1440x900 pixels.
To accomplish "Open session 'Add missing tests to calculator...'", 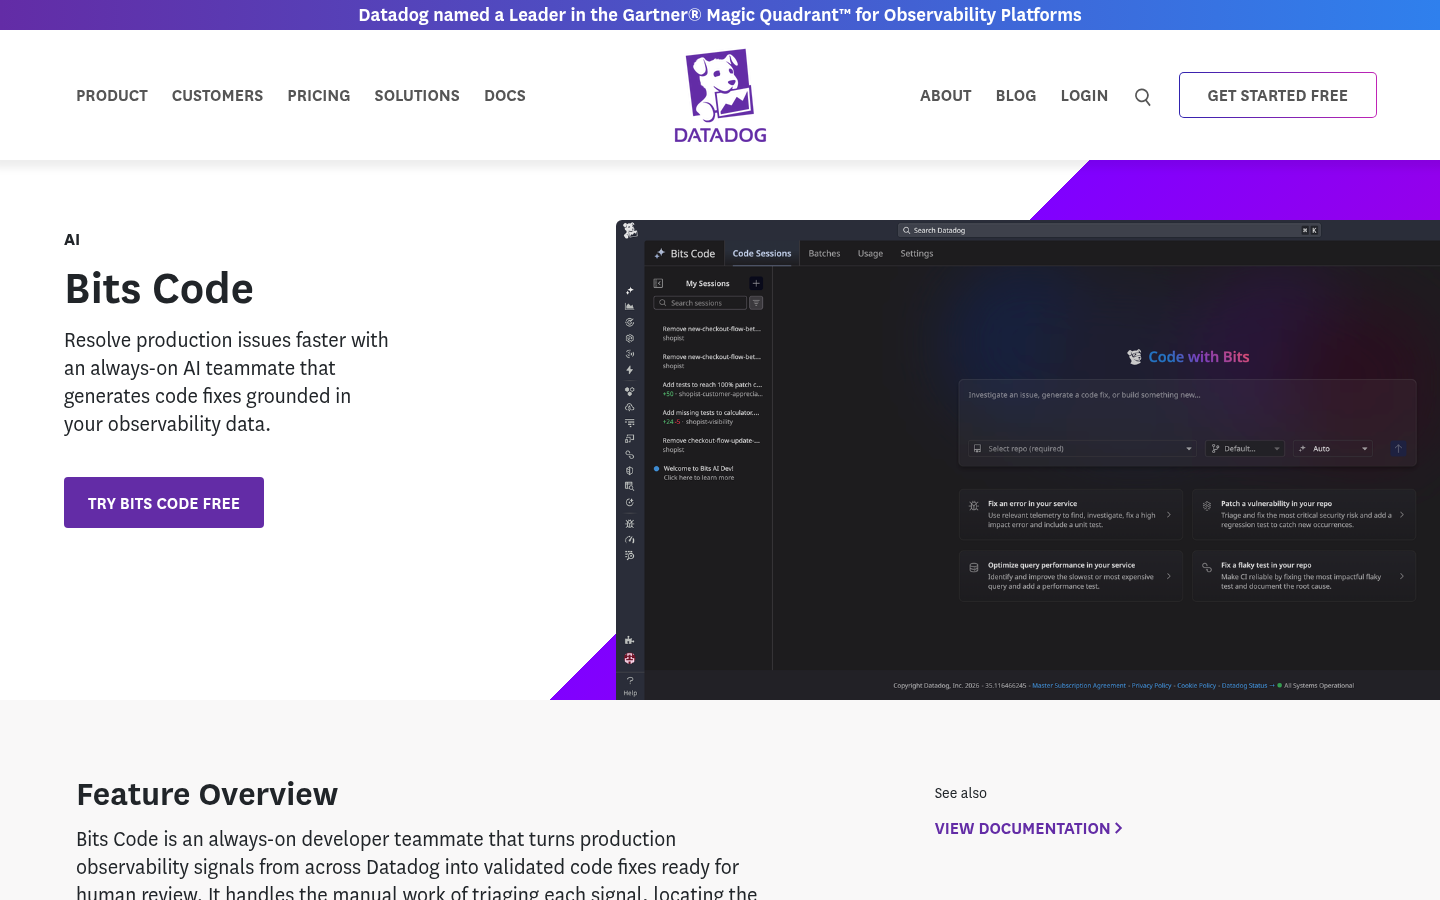I will (x=712, y=417).
